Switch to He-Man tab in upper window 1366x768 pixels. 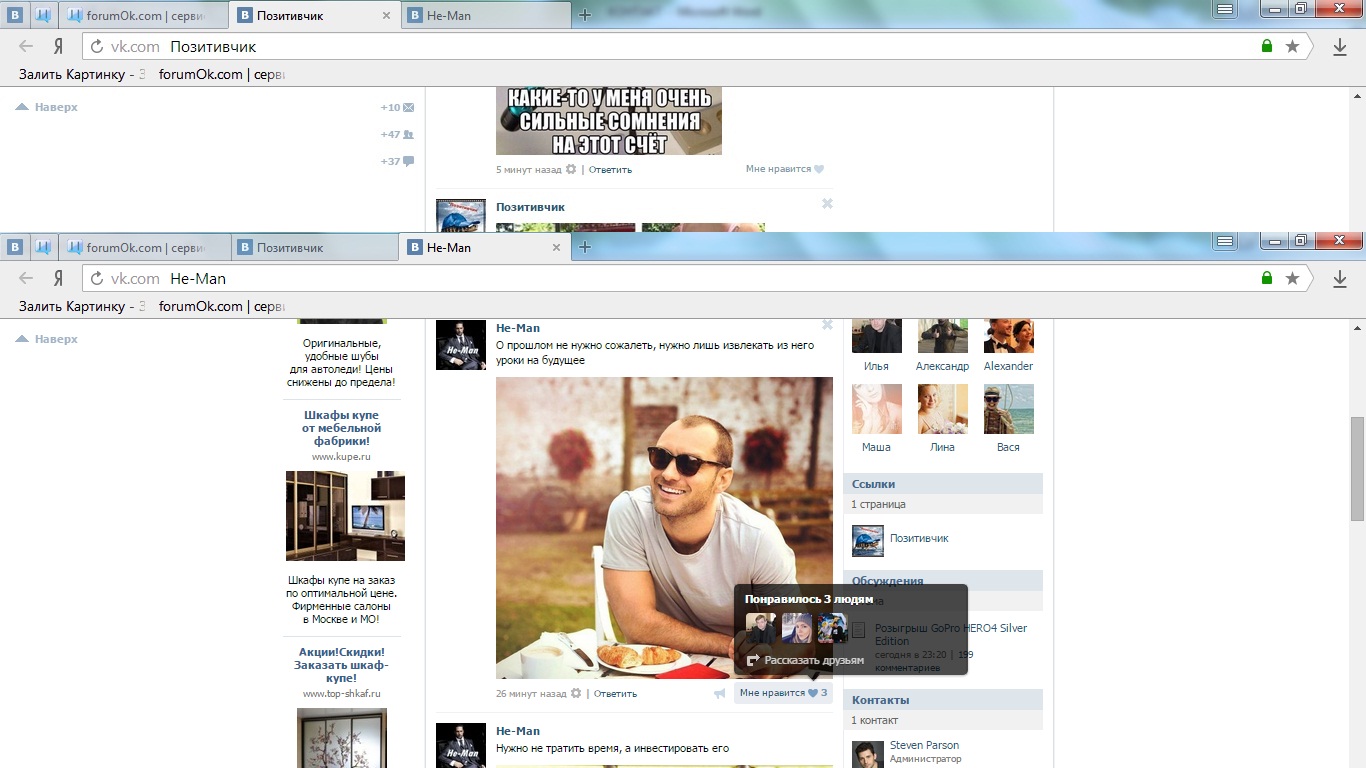486,15
